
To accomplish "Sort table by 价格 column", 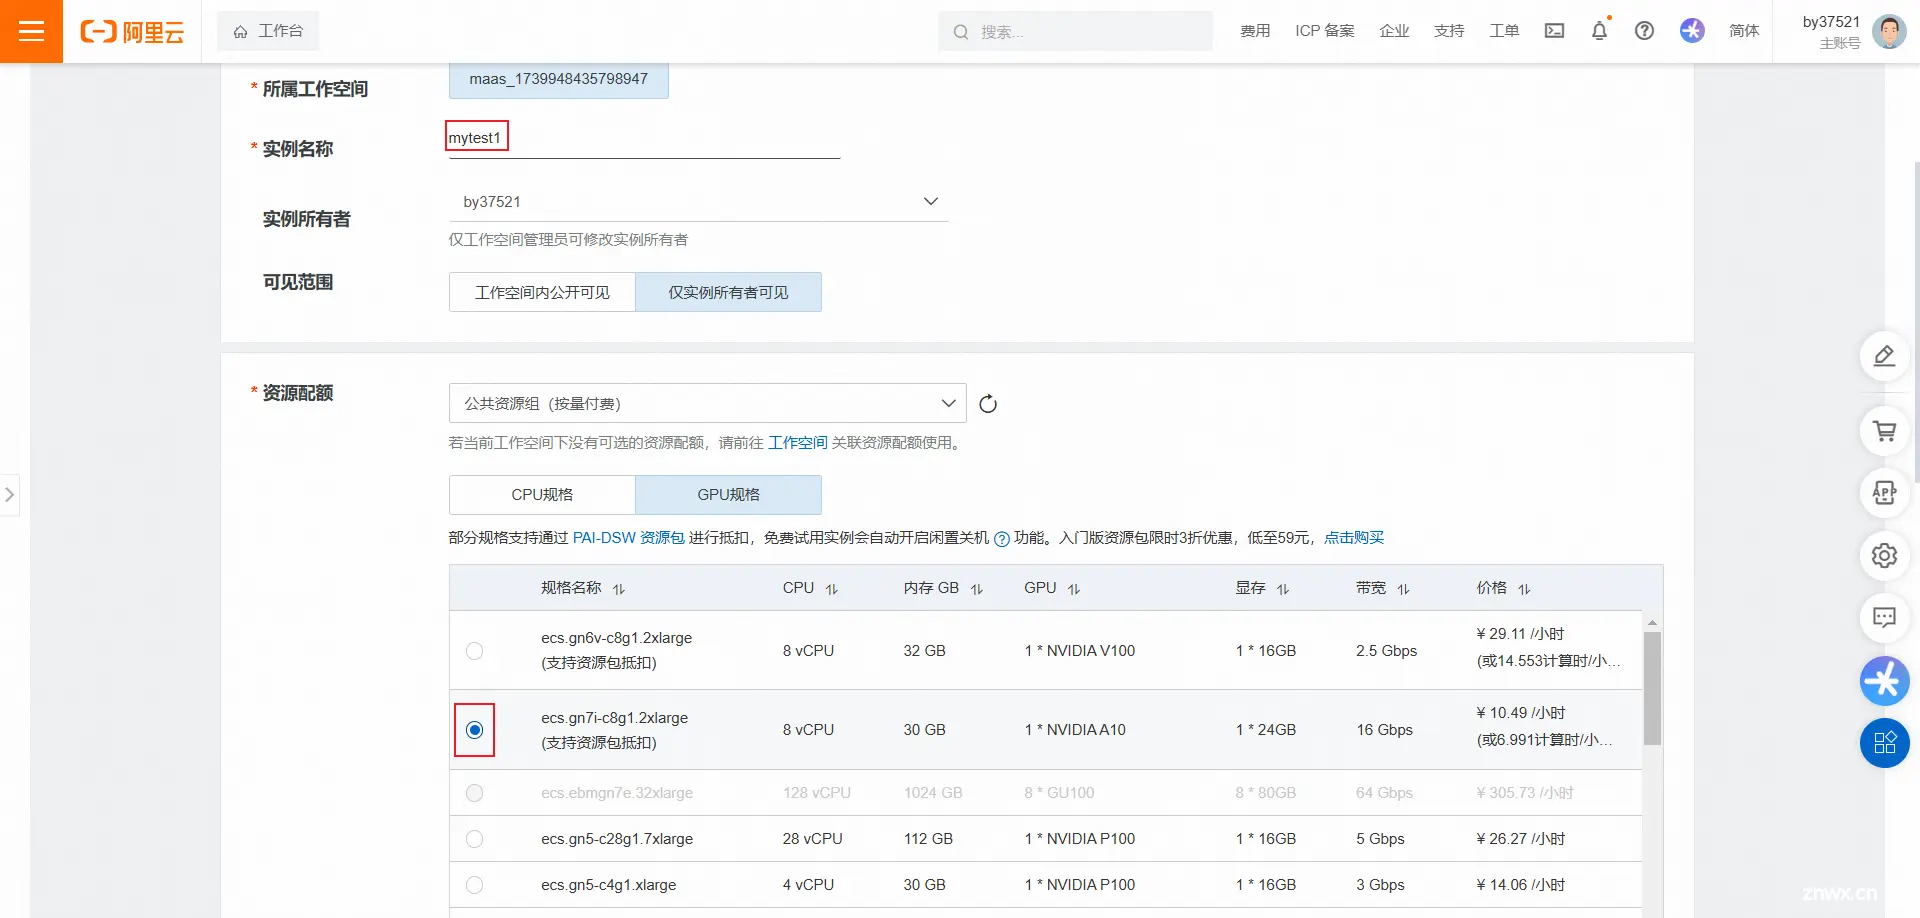I will click(1524, 589).
